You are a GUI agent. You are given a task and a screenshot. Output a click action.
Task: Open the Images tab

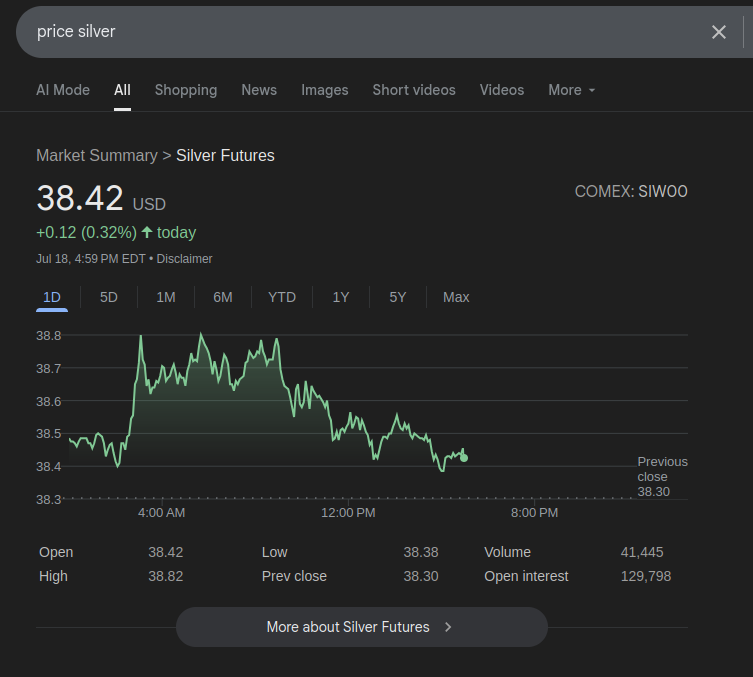tap(325, 90)
